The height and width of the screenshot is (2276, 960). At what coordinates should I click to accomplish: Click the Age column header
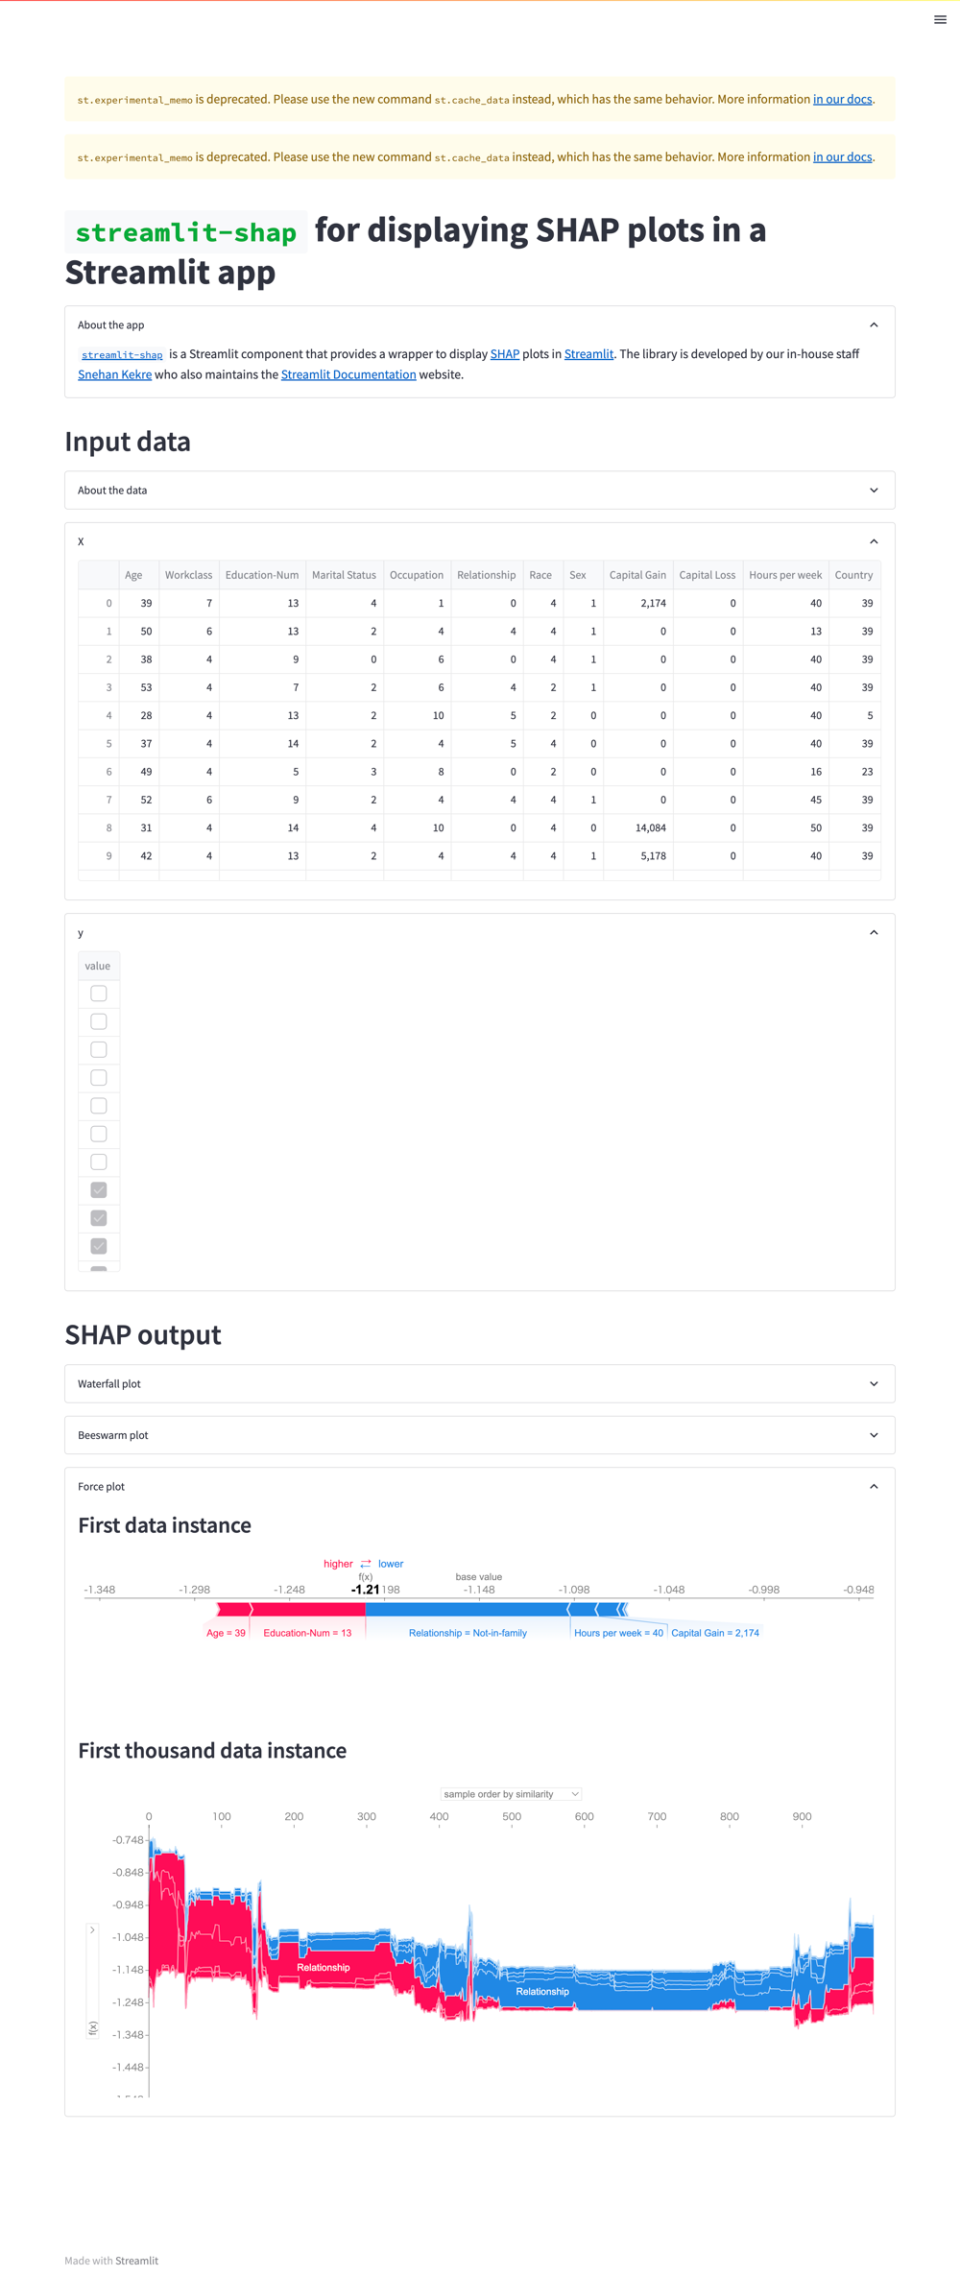click(133, 575)
